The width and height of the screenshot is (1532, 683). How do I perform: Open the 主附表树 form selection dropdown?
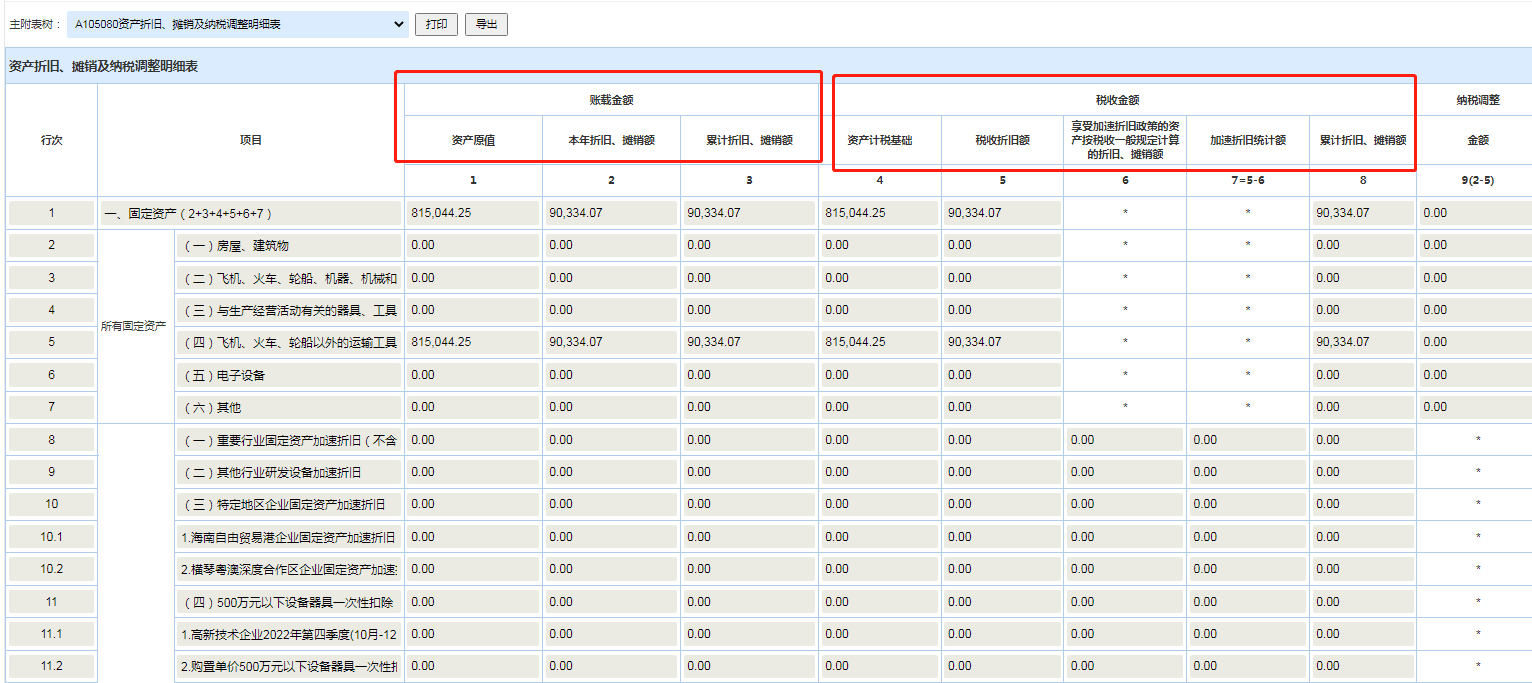tap(237, 24)
